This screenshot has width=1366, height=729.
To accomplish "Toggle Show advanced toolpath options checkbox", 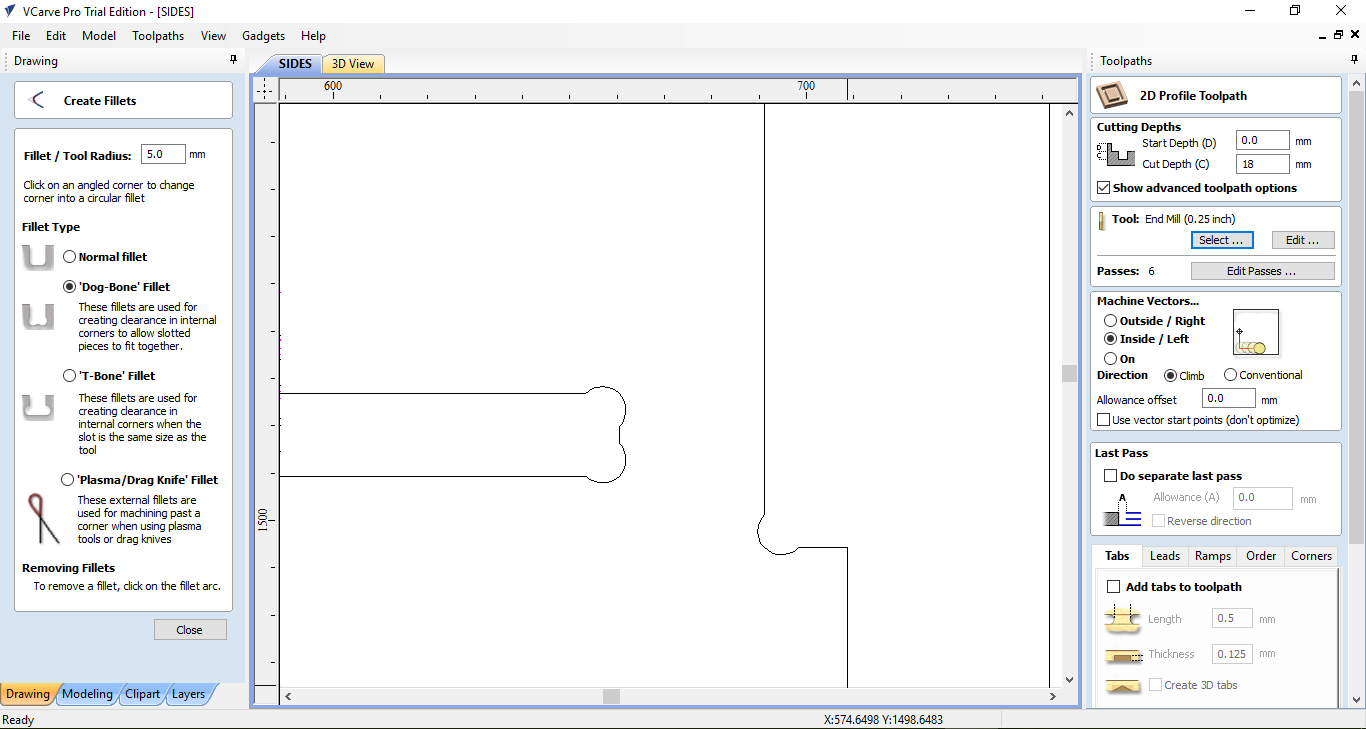I will [1104, 188].
